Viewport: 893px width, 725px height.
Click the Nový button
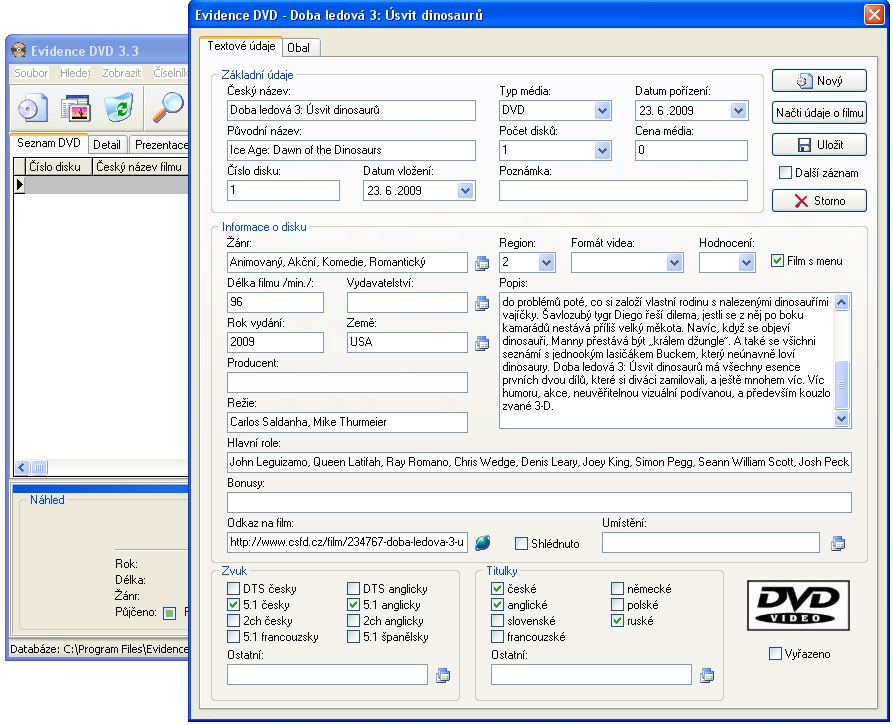(819, 81)
